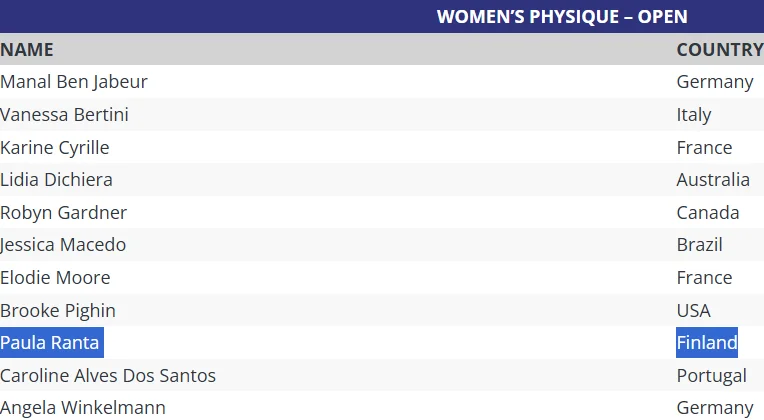The height and width of the screenshot is (420, 764).
Task: Click the Women's Physique – Open heading
Action: click(561, 17)
